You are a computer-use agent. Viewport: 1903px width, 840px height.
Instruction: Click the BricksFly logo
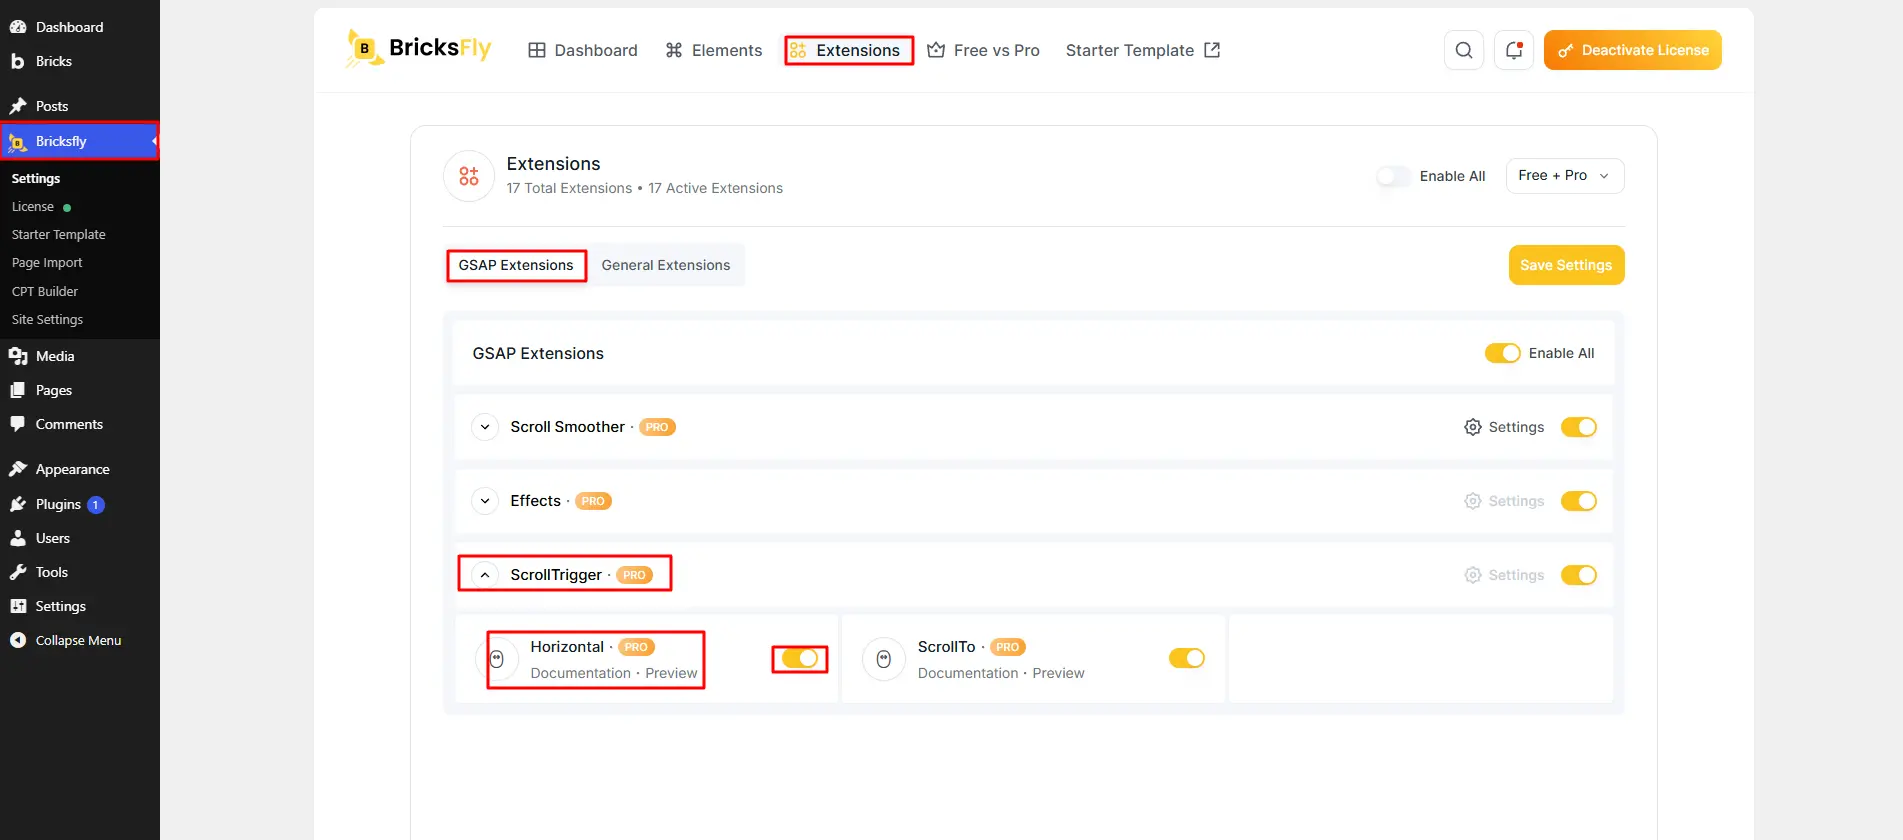418,48
